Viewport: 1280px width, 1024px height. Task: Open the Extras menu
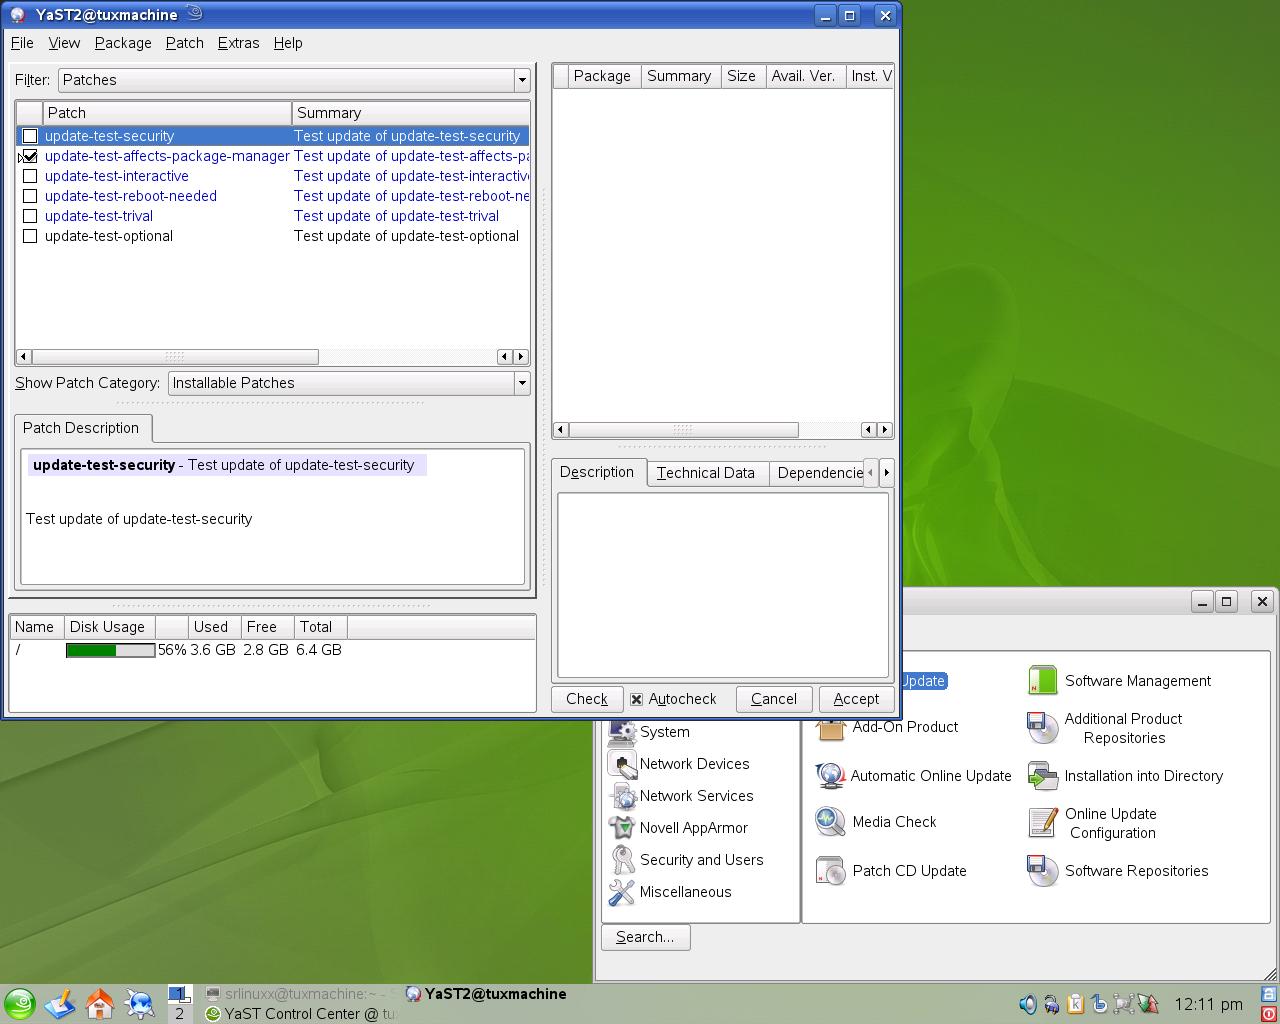(x=238, y=43)
